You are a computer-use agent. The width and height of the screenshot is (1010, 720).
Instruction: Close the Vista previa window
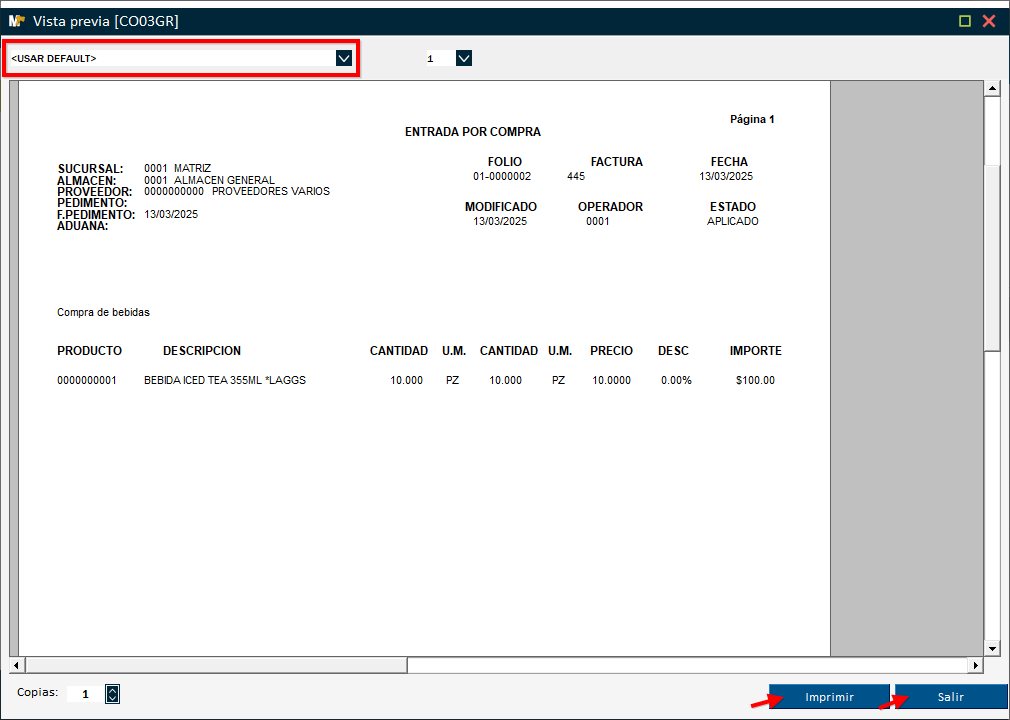(989, 21)
